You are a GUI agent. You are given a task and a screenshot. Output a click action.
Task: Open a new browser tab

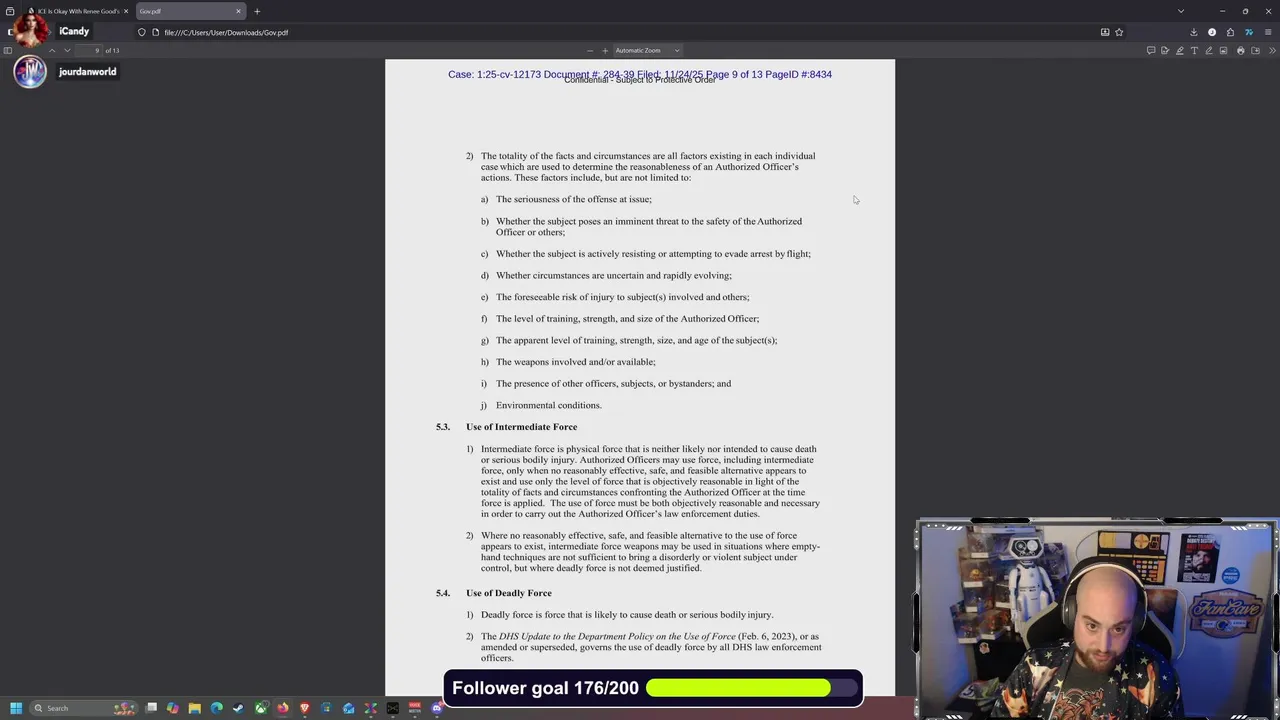[x=257, y=11]
